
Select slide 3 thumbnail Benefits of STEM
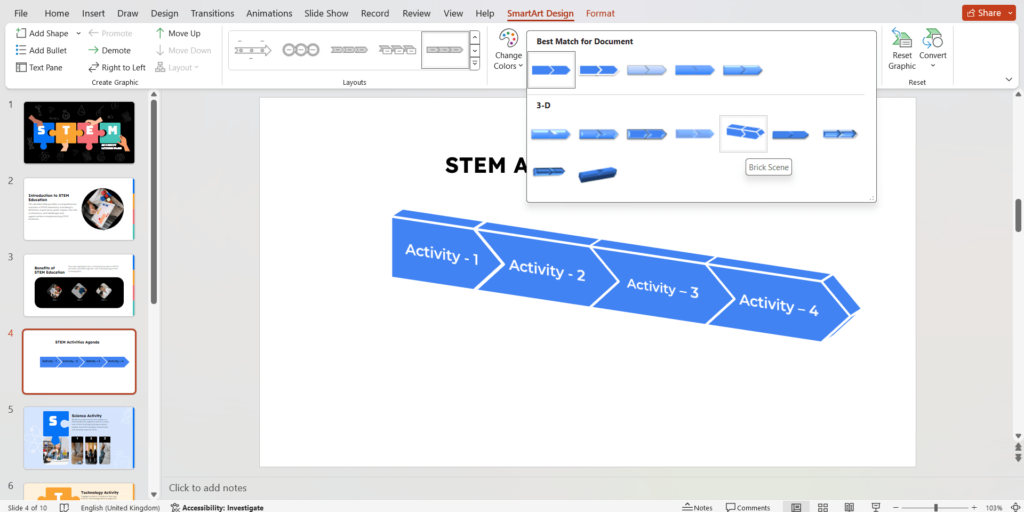pyautogui.click(x=79, y=285)
